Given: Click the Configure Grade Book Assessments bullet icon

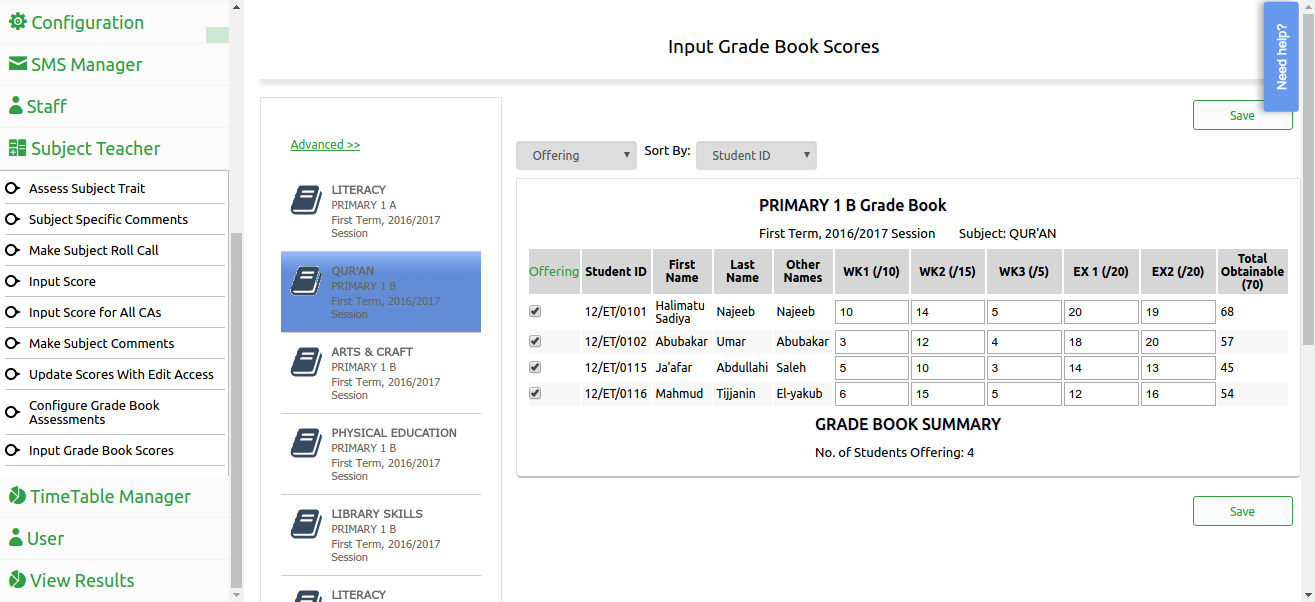Looking at the screenshot, I should click(13, 412).
